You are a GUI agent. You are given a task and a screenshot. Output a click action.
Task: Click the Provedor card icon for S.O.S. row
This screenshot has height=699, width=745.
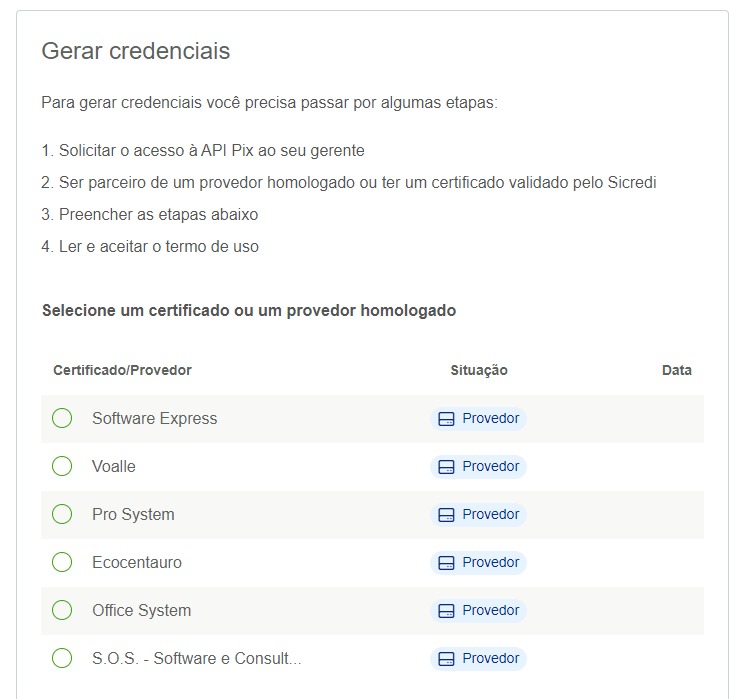(x=446, y=659)
